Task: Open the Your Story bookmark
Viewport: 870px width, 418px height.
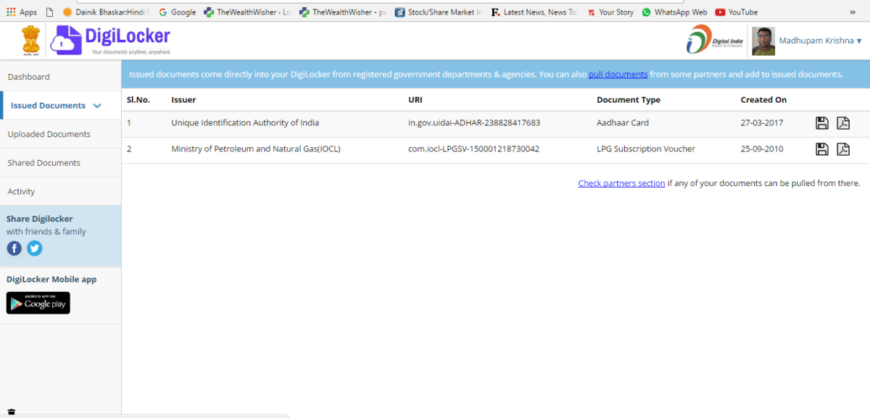Action: click(x=610, y=12)
